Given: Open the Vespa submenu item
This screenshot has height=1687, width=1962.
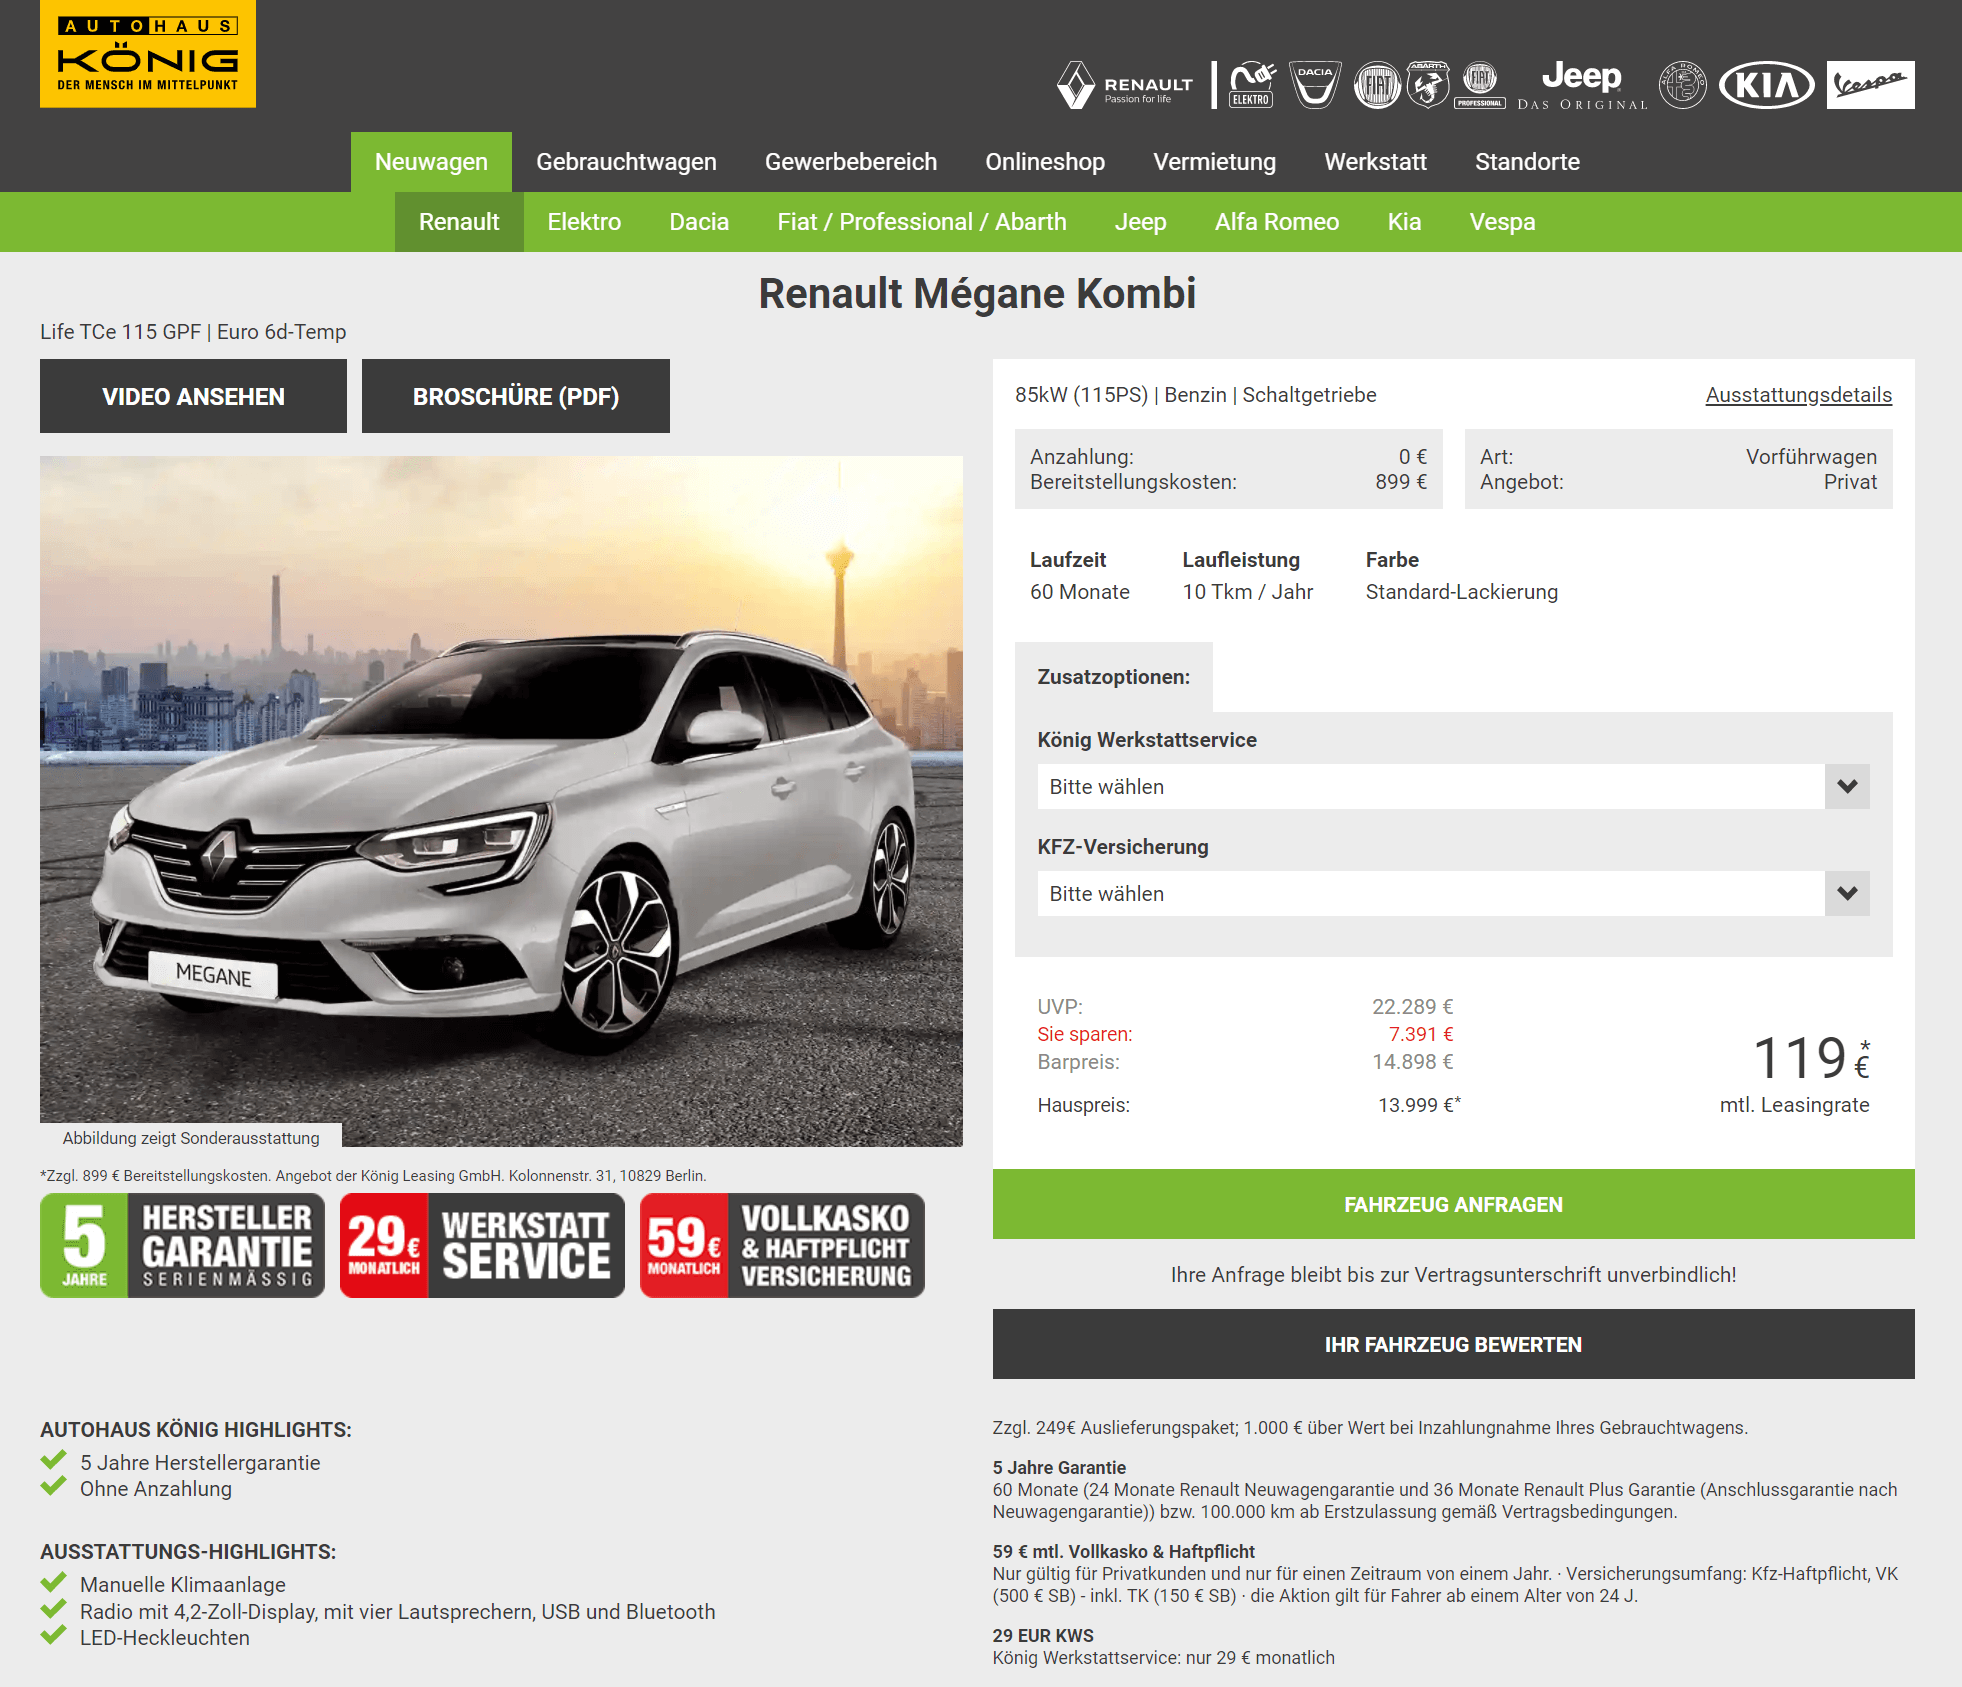Looking at the screenshot, I should coord(1502,222).
